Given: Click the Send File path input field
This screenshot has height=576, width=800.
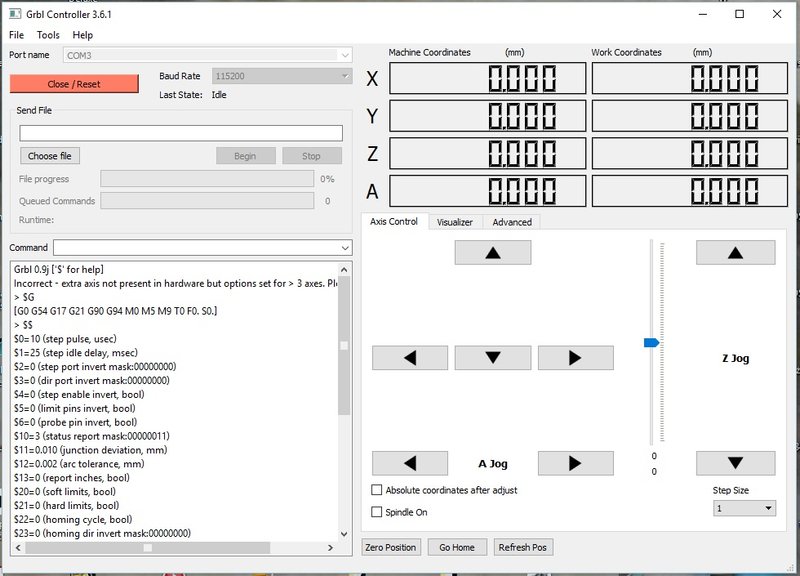Looking at the screenshot, I should click(181, 133).
